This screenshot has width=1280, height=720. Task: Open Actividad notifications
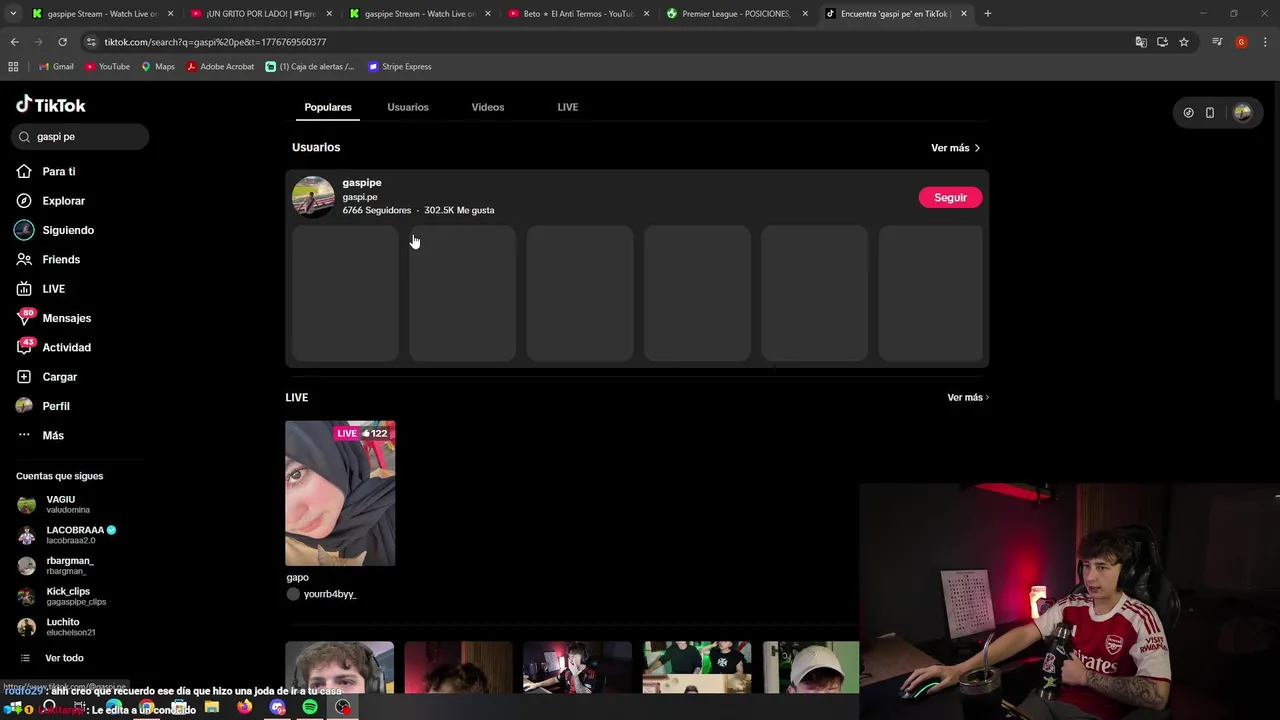(x=54, y=347)
